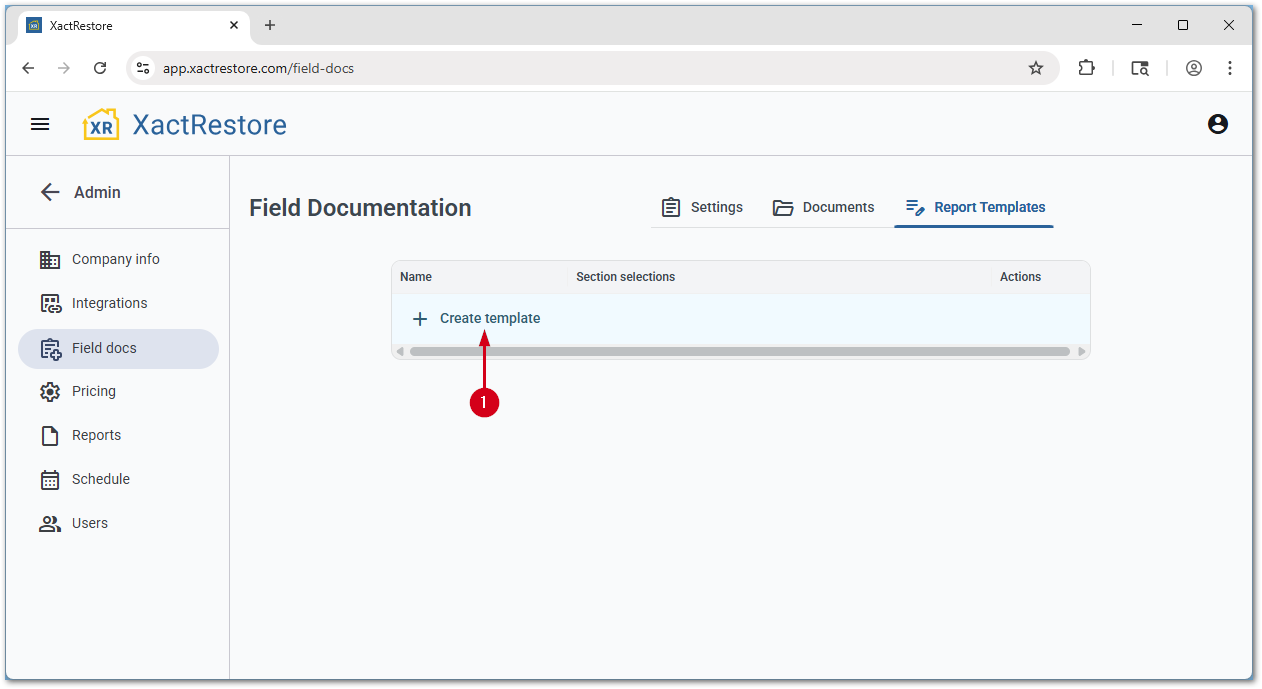Open the hamburger navigation menu
1262x689 pixels.
pyautogui.click(x=40, y=124)
